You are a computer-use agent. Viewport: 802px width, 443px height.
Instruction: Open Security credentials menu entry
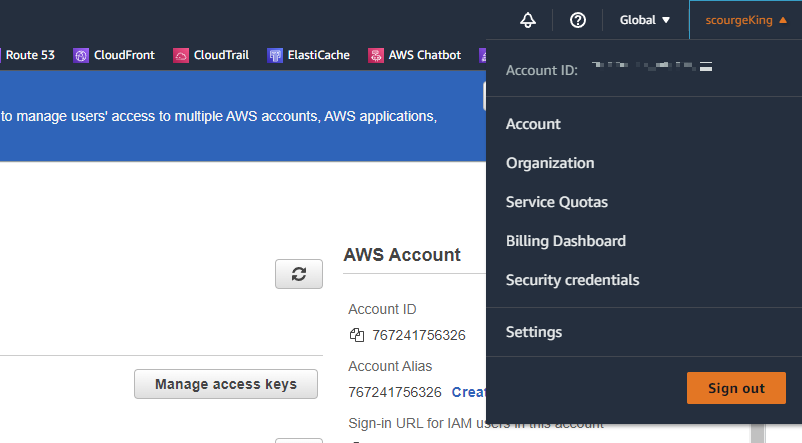coord(572,280)
